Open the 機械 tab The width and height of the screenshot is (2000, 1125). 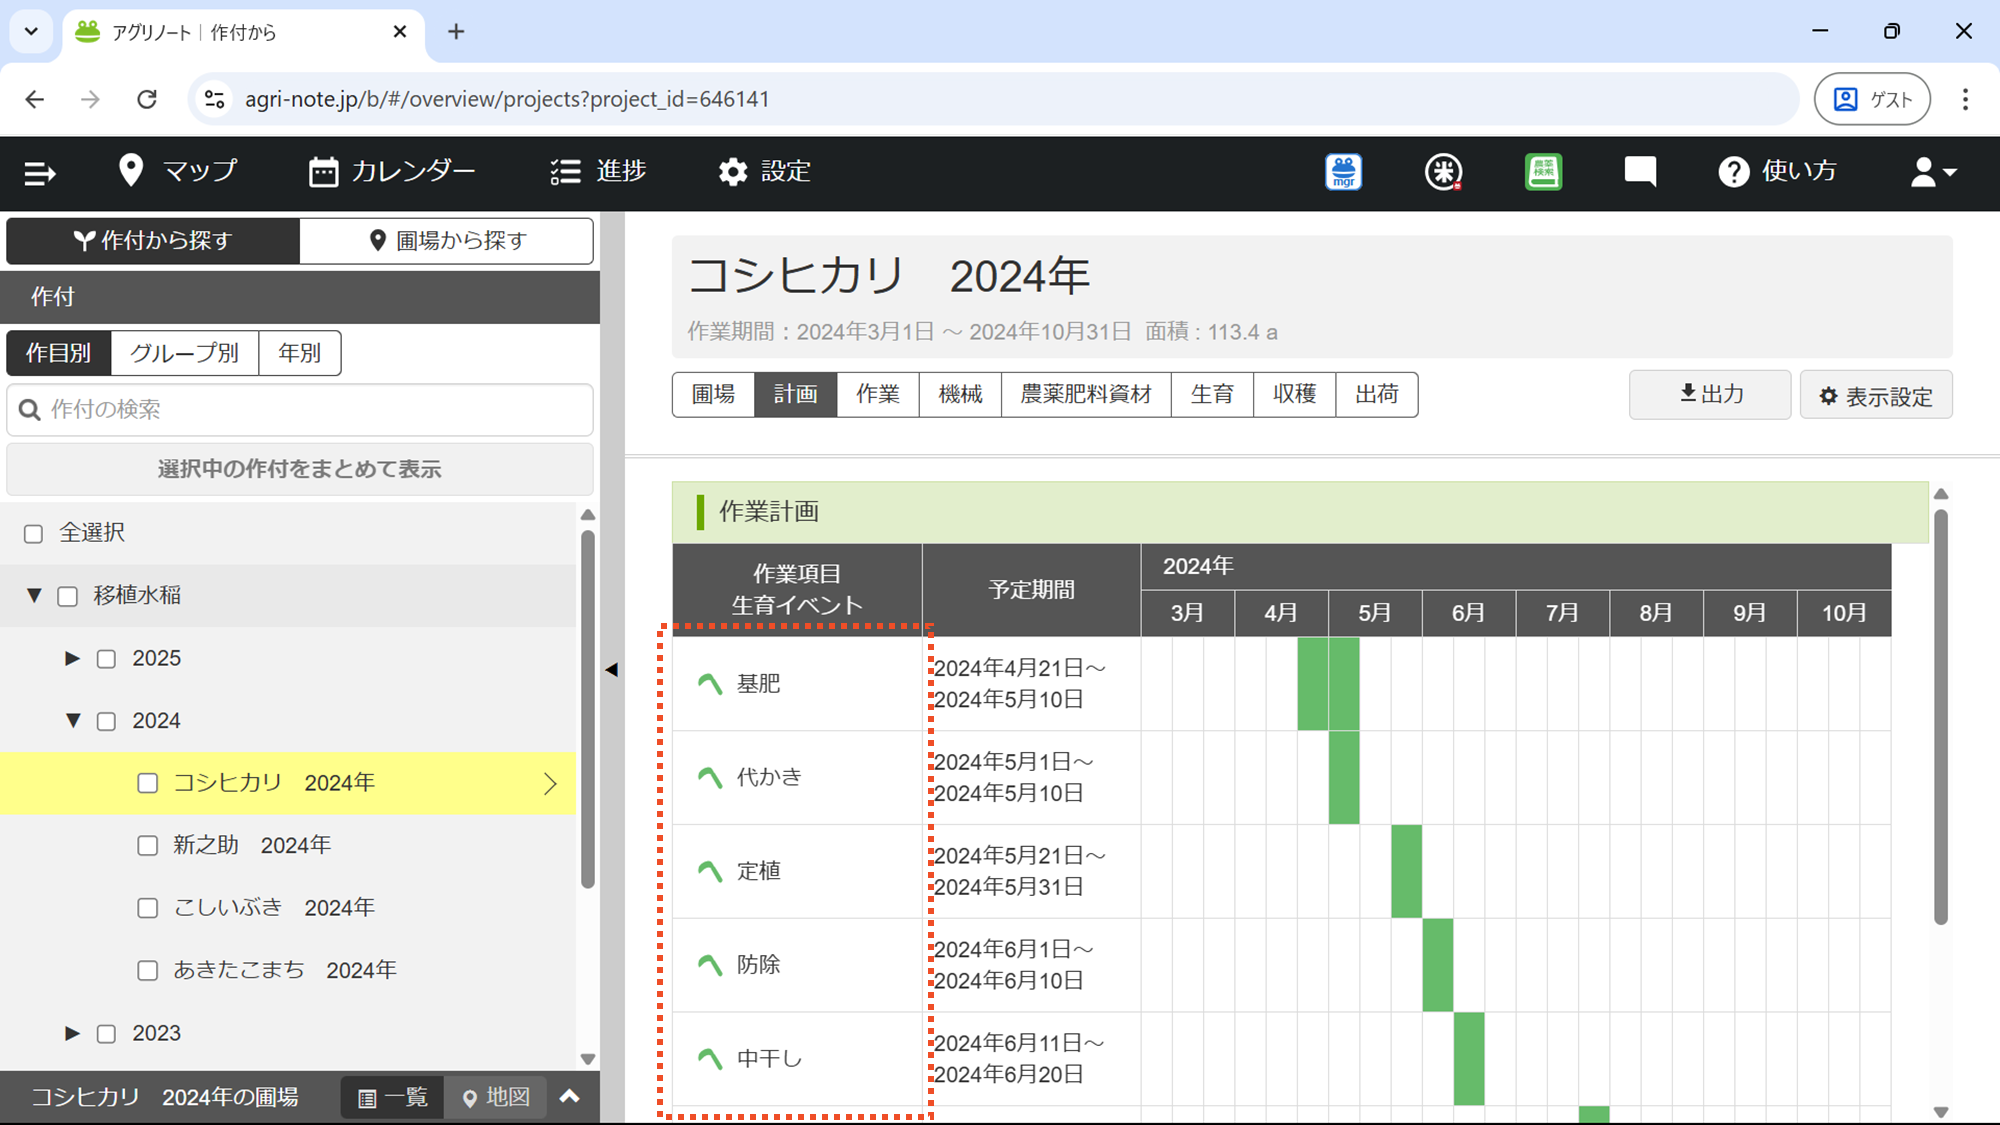click(x=960, y=394)
